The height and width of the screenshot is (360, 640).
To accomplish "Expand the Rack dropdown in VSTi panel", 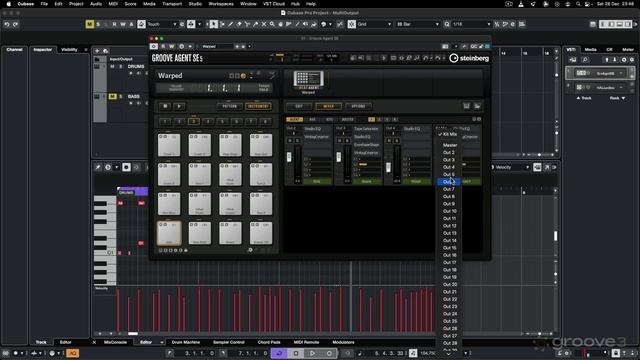I will click(617, 98).
